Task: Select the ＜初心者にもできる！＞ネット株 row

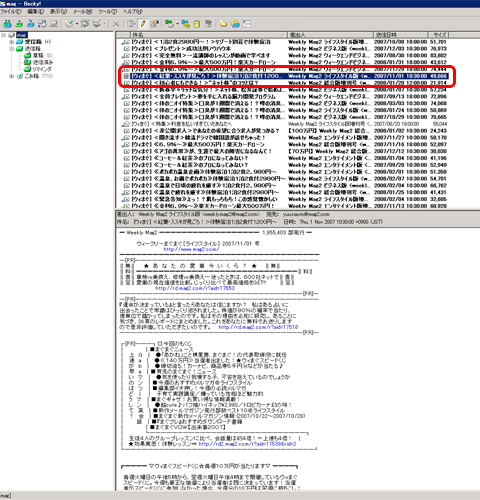Action: (x=284, y=83)
